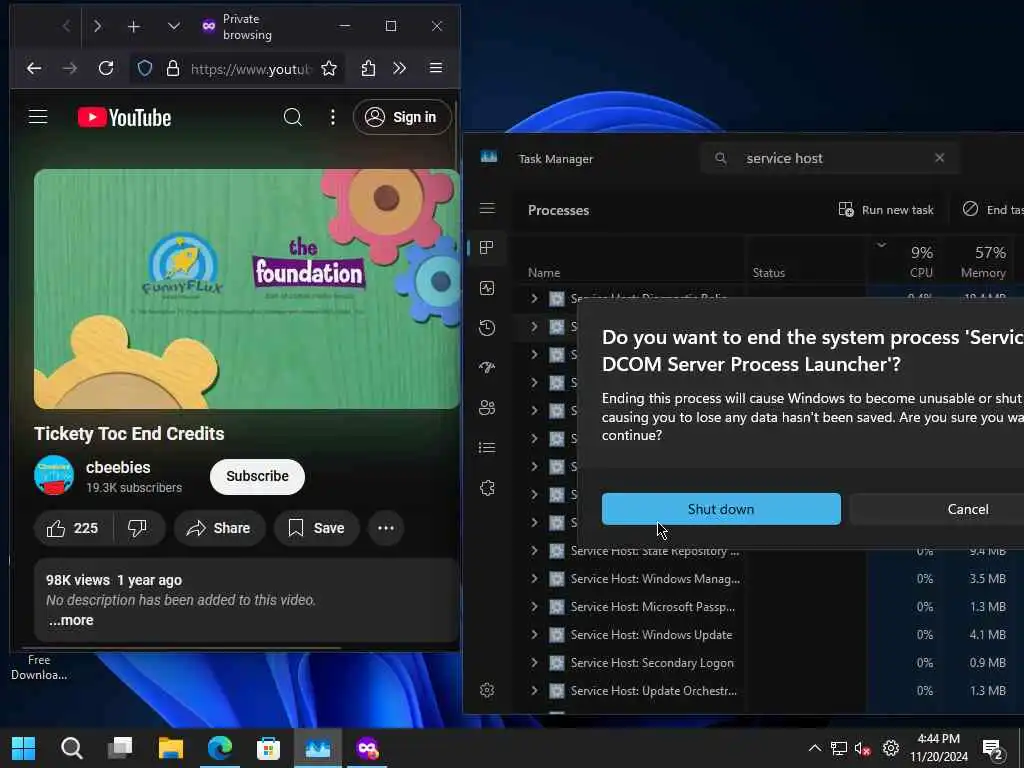Open taskbar Search magnifier
This screenshot has height=768, width=1024.
[x=72, y=748]
